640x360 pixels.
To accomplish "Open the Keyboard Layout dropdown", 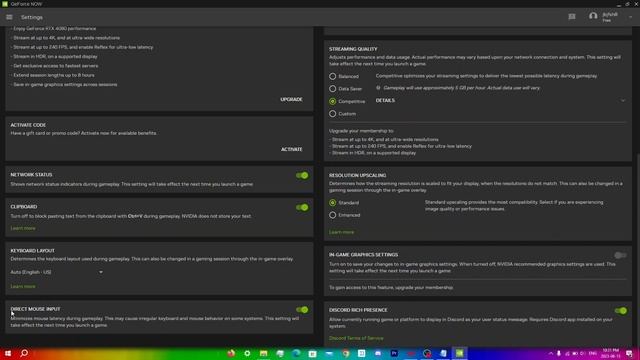I will [x=57, y=272].
